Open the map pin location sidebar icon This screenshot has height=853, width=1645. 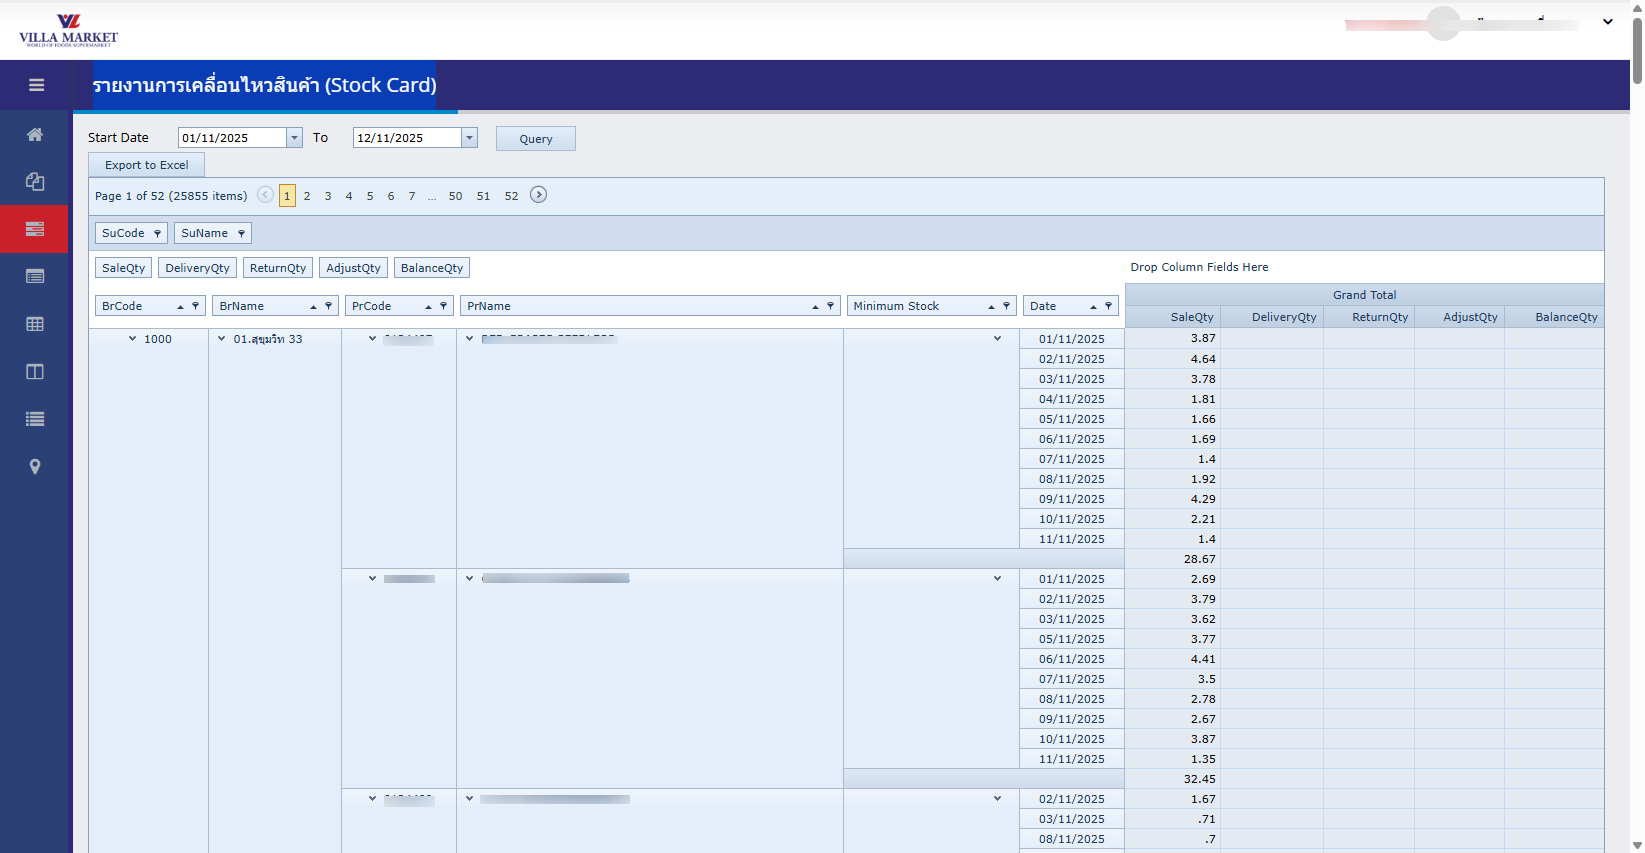[x=35, y=467]
